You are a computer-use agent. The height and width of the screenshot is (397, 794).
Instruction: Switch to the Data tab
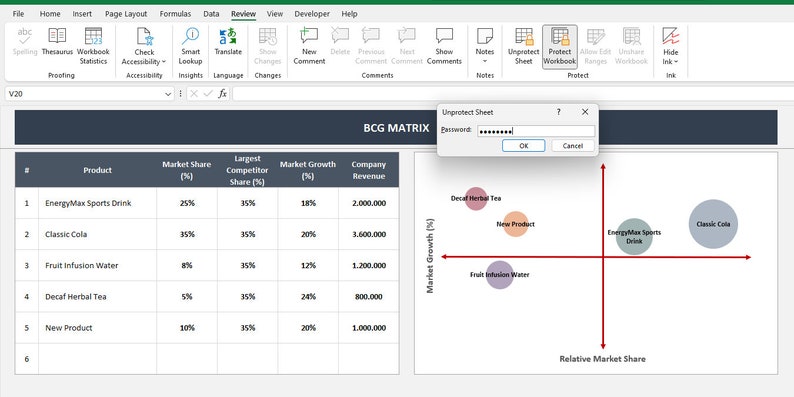pos(211,14)
